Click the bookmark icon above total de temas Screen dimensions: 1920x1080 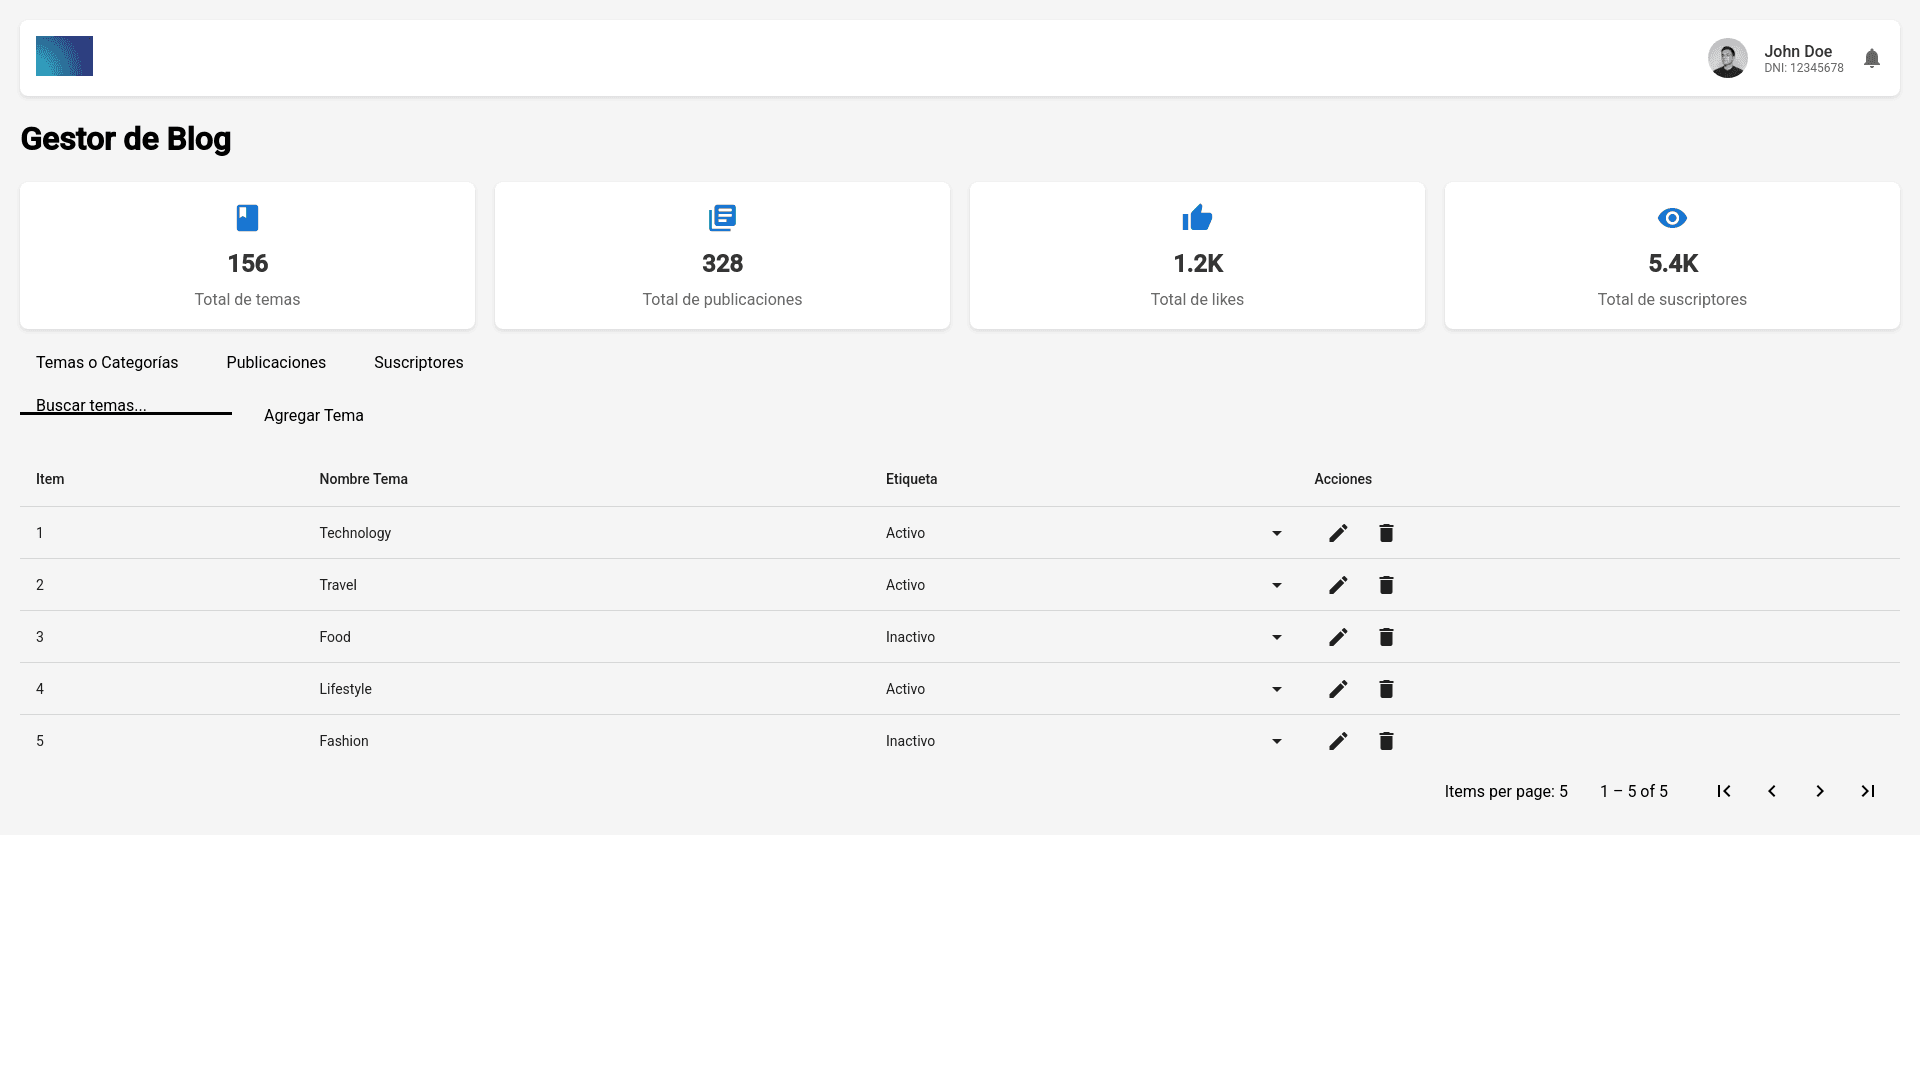point(247,218)
